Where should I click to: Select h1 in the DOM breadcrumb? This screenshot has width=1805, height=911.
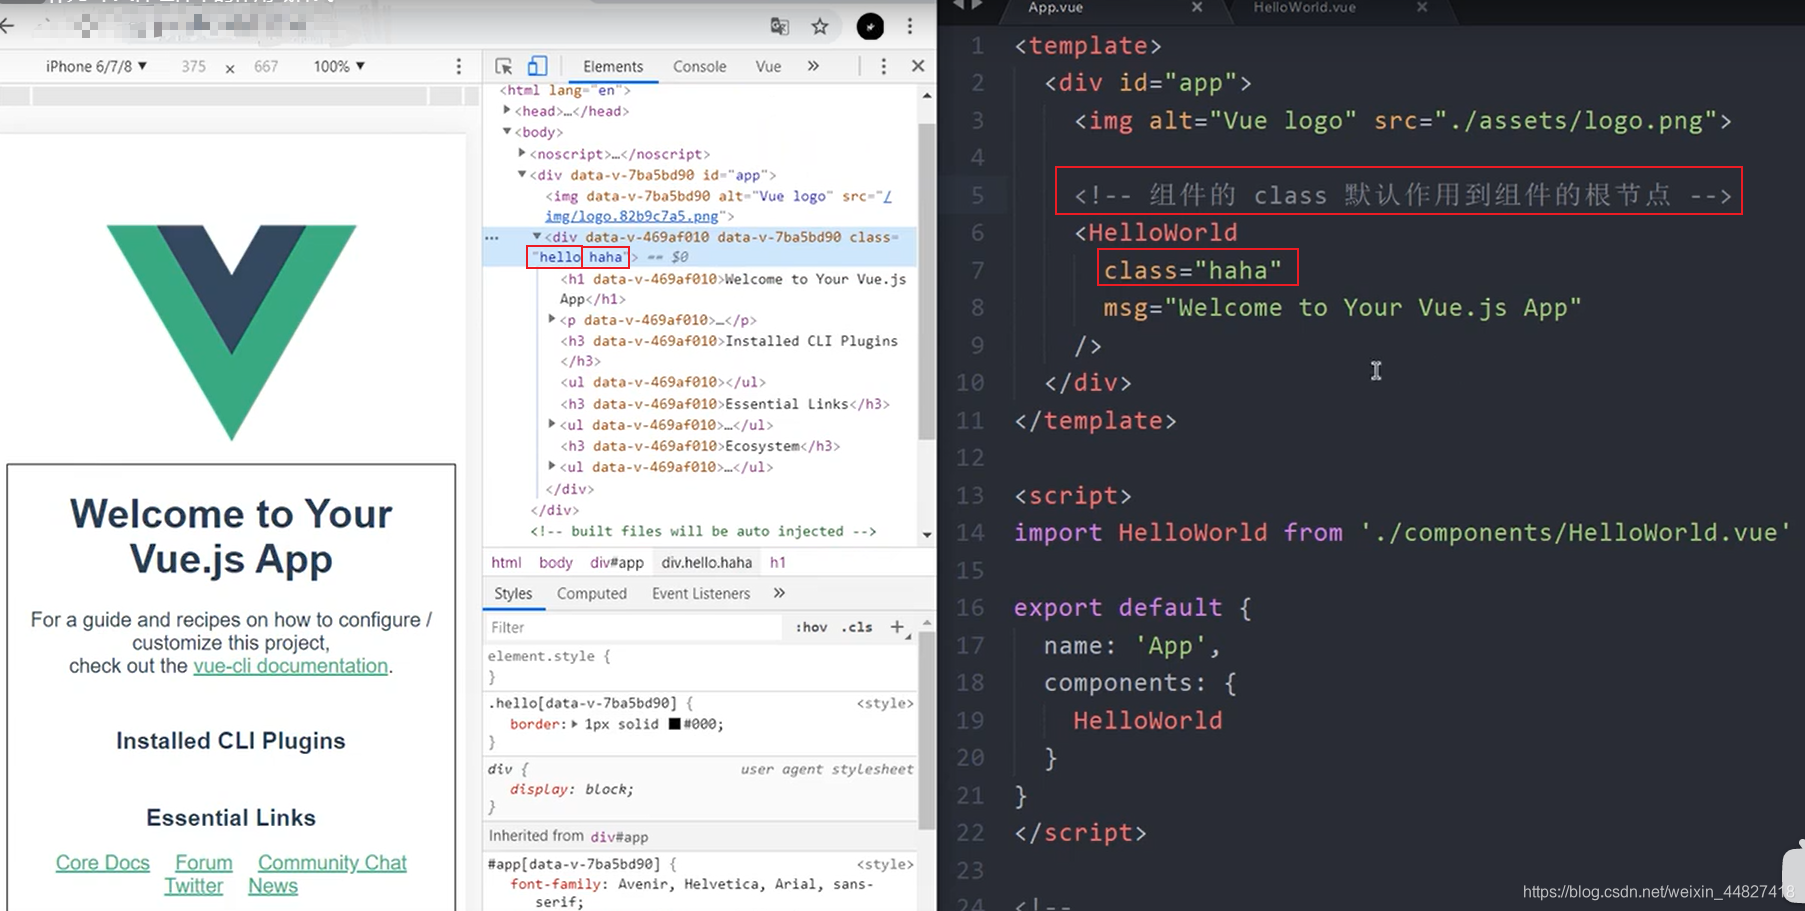pos(778,562)
